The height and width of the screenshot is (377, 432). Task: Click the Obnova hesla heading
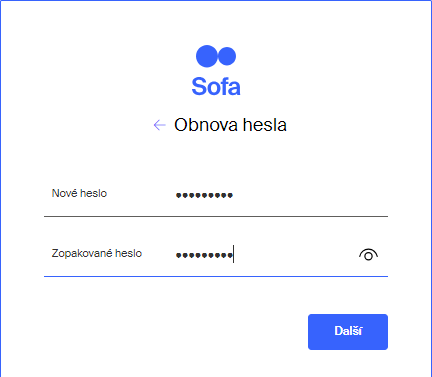click(230, 125)
